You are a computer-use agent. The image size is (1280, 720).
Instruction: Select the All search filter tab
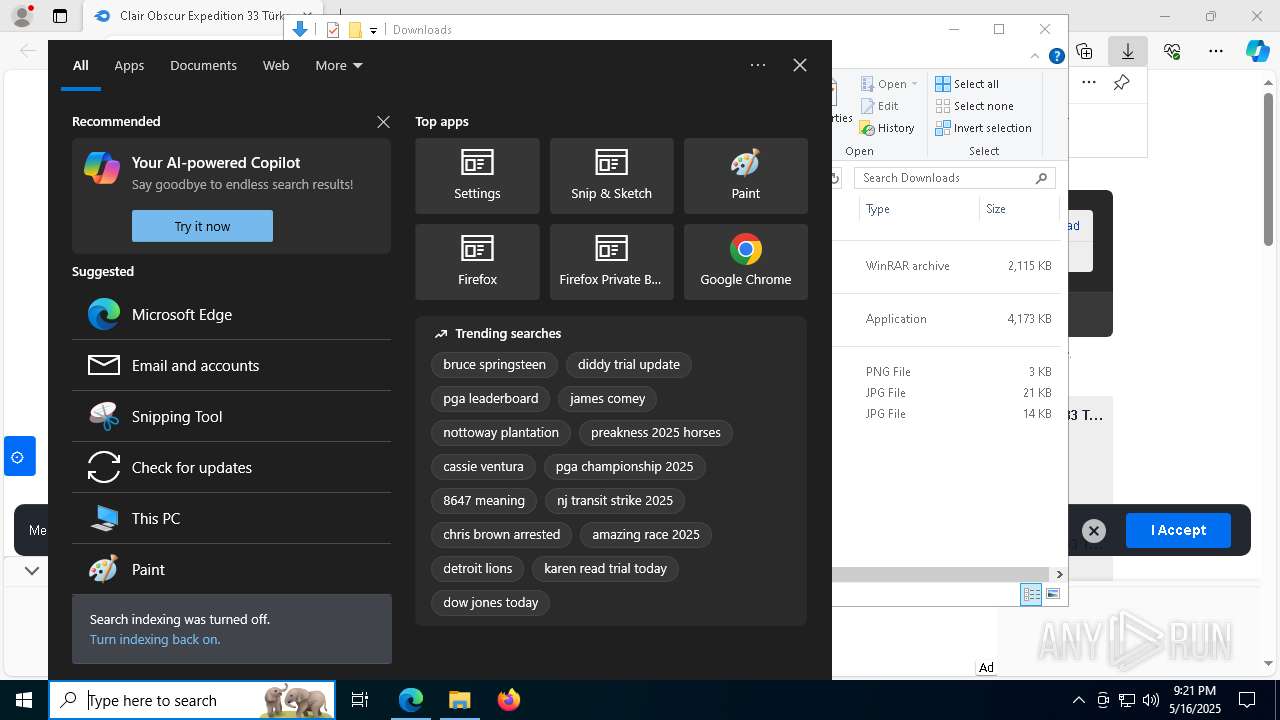pos(81,65)
